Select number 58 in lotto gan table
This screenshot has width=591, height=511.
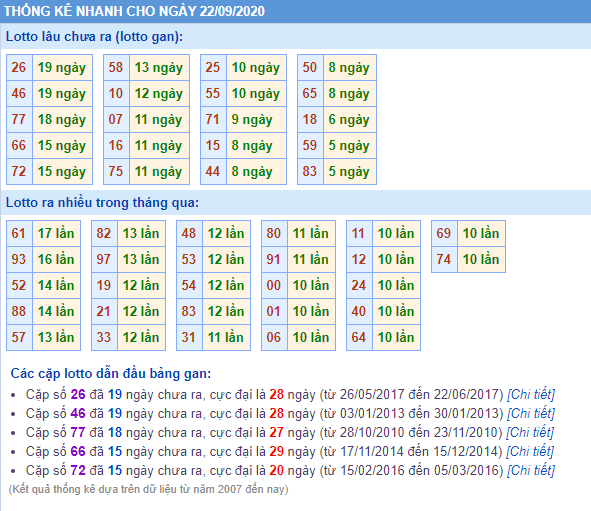pos(116,67)
